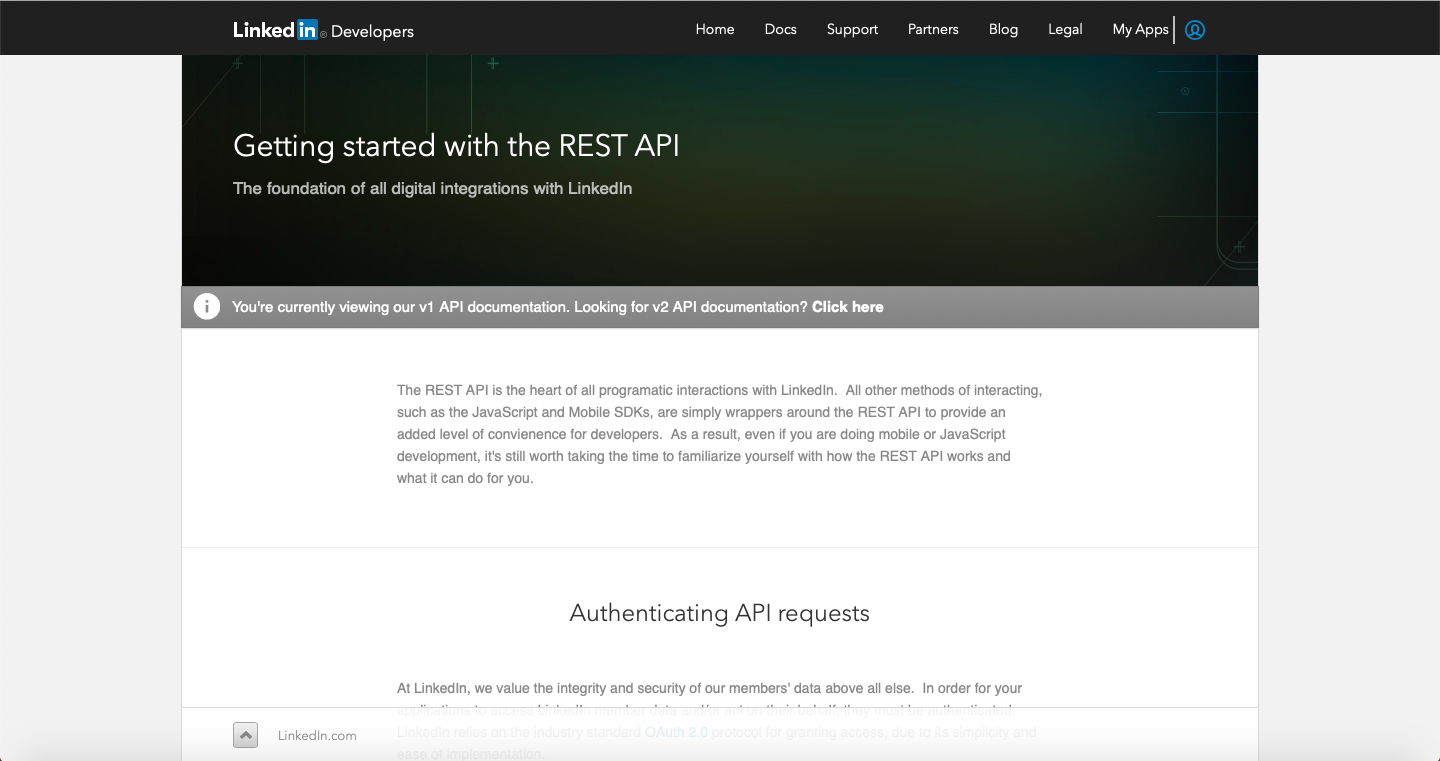The height and width of the screenshot is (761, 1440).
Task: Click the LinkedIn.com footer link
Action: [x=317, y=735]
